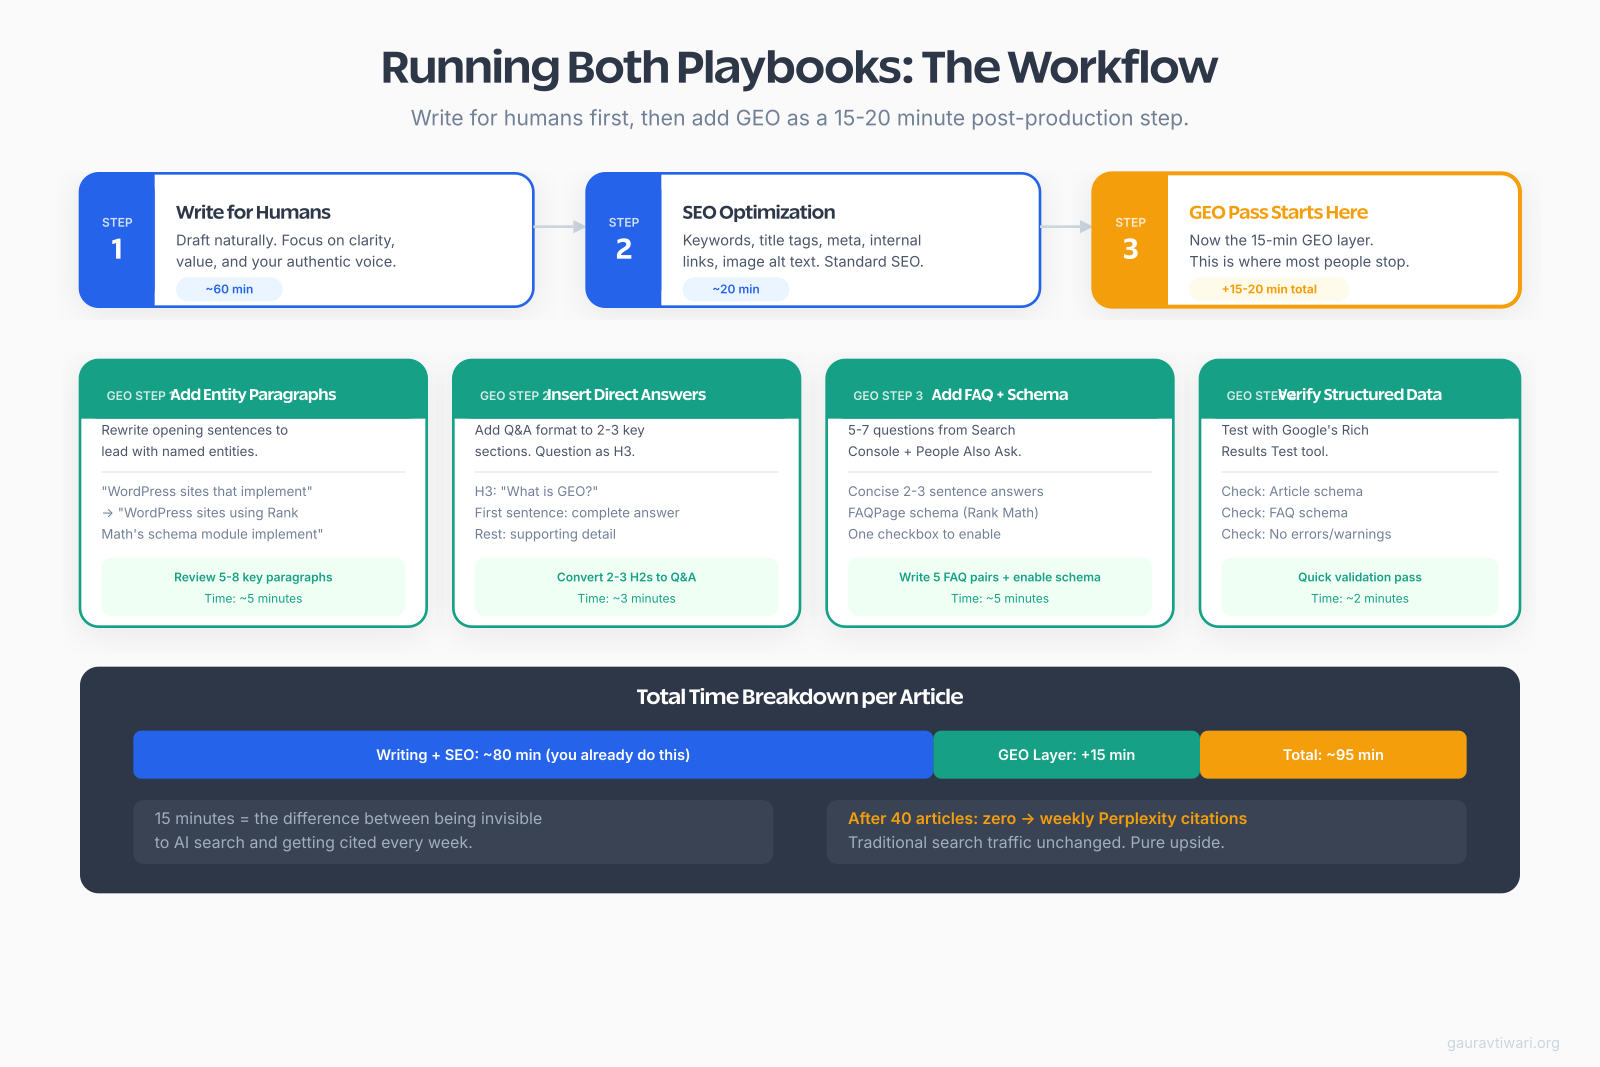Click the GEO STEP 2 green header bar
This screenshot has height=1067, width=1600.
click(x=626, y=389)
